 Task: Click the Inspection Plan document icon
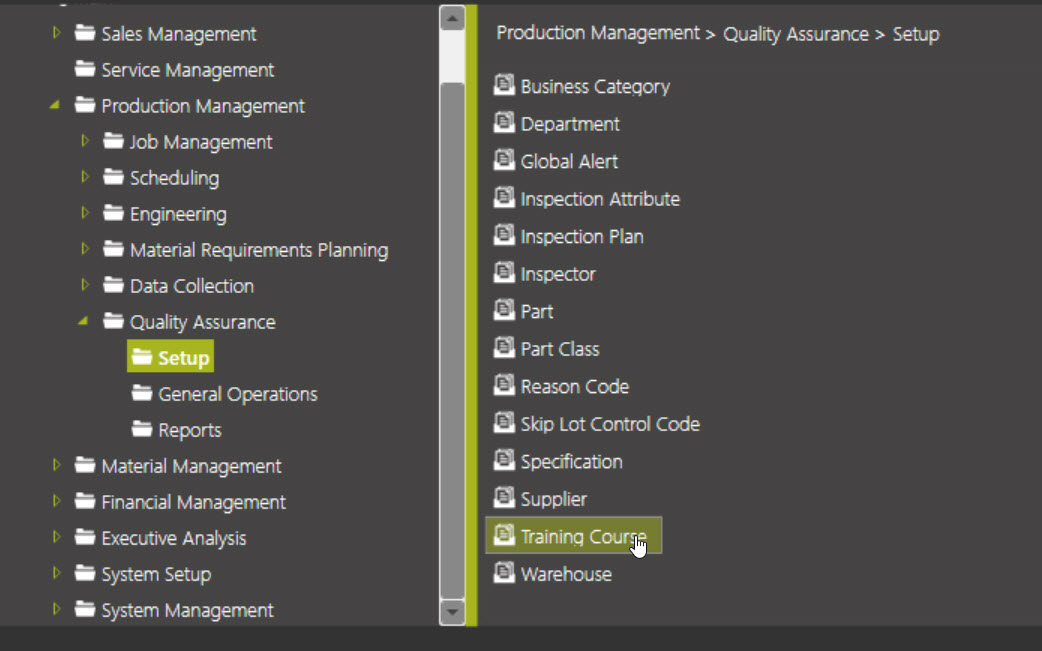pos(504,235)
